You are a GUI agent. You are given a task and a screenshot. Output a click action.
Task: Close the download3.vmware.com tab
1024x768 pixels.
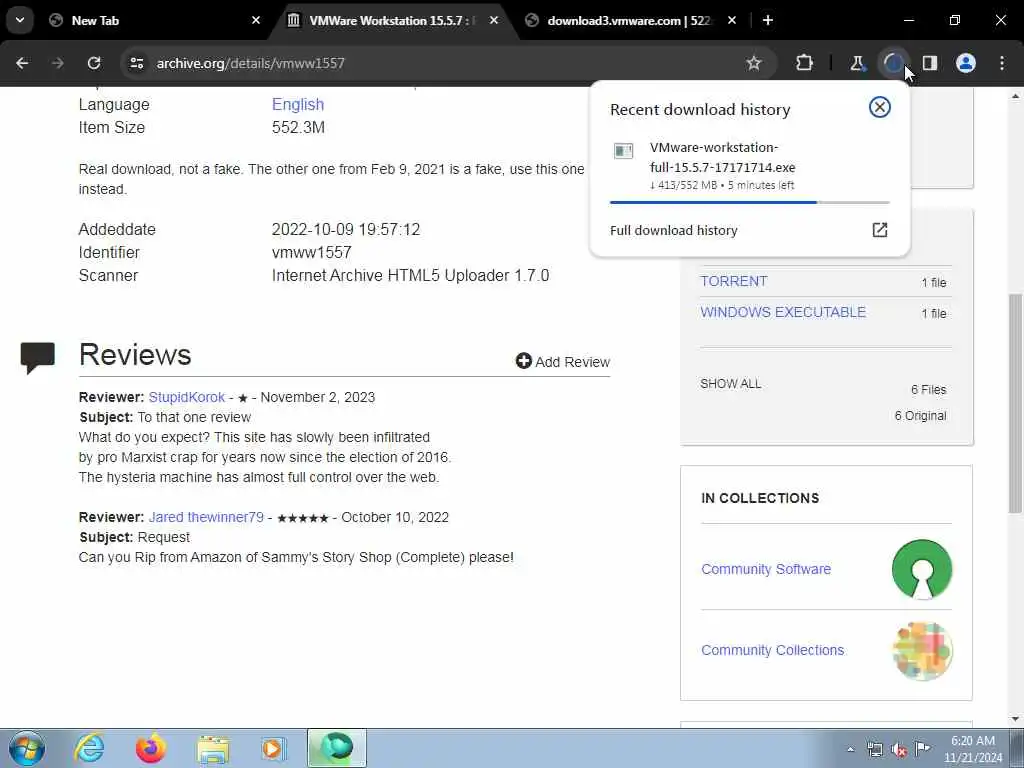(732, 20)
